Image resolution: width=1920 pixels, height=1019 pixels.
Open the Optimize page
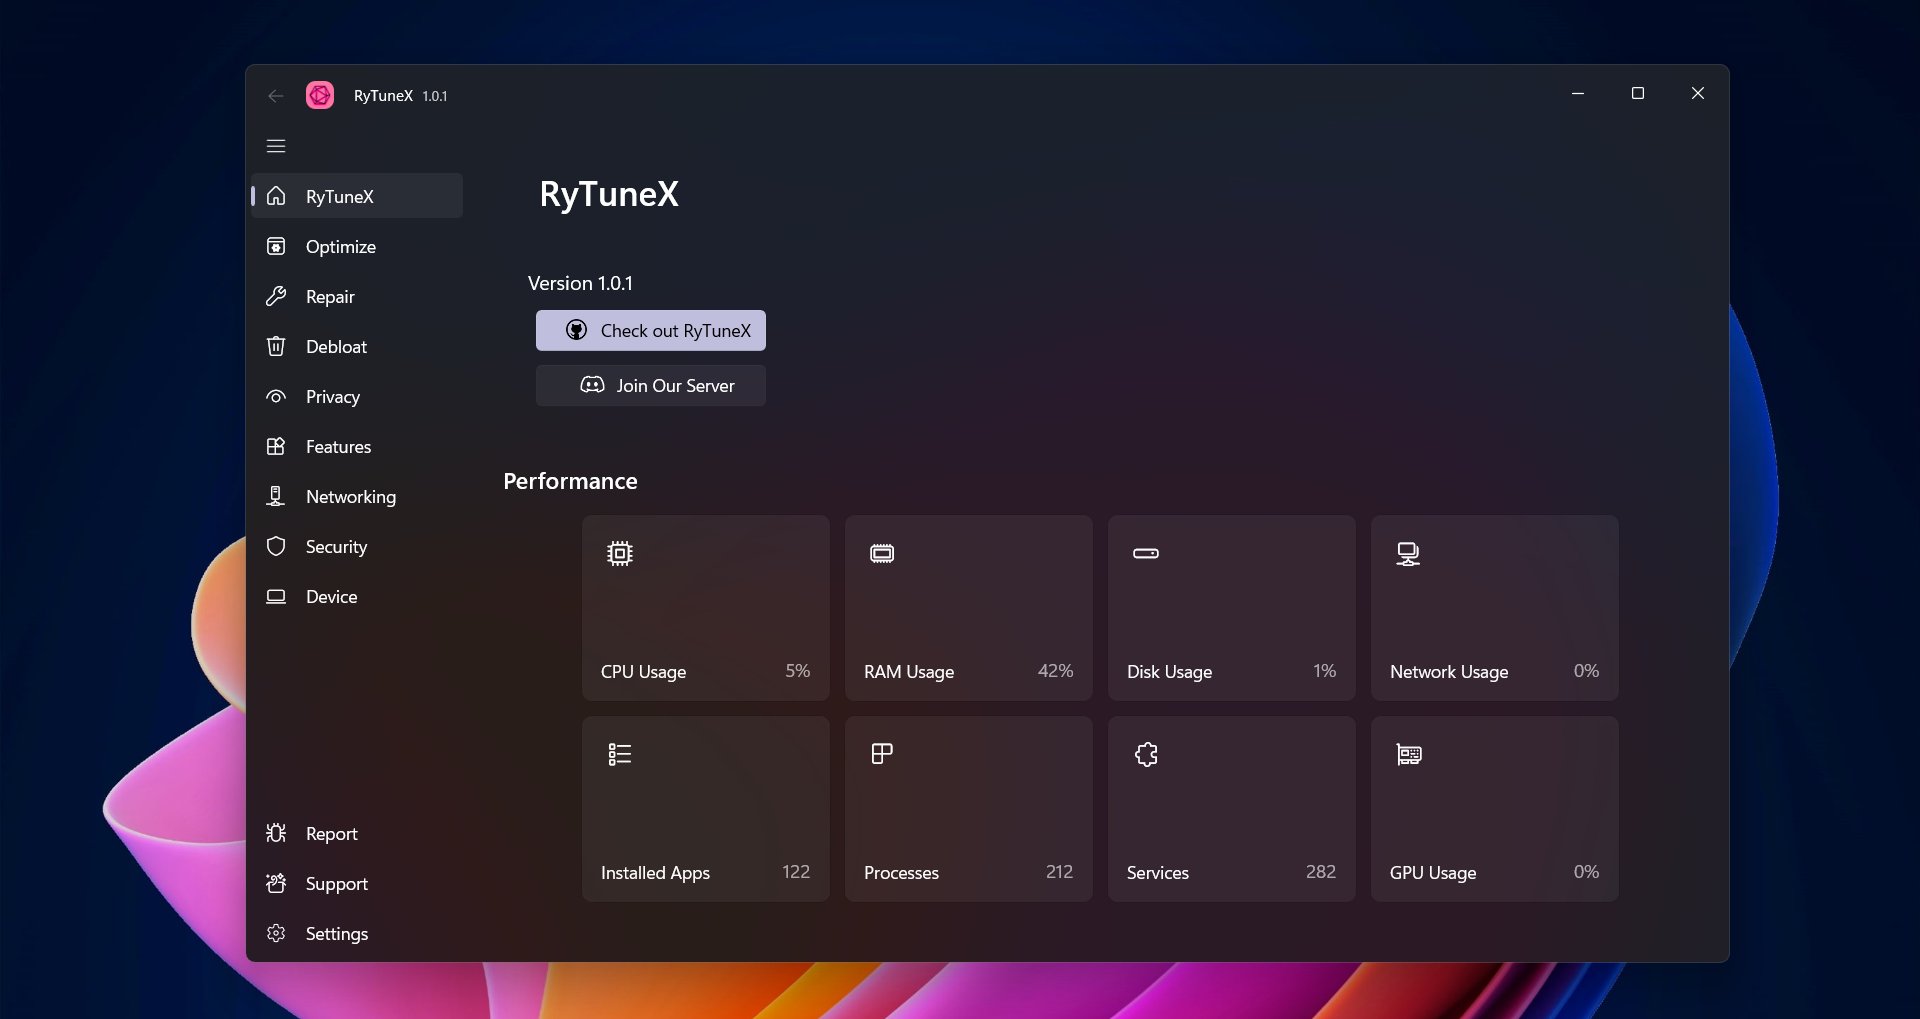[340, 247]
